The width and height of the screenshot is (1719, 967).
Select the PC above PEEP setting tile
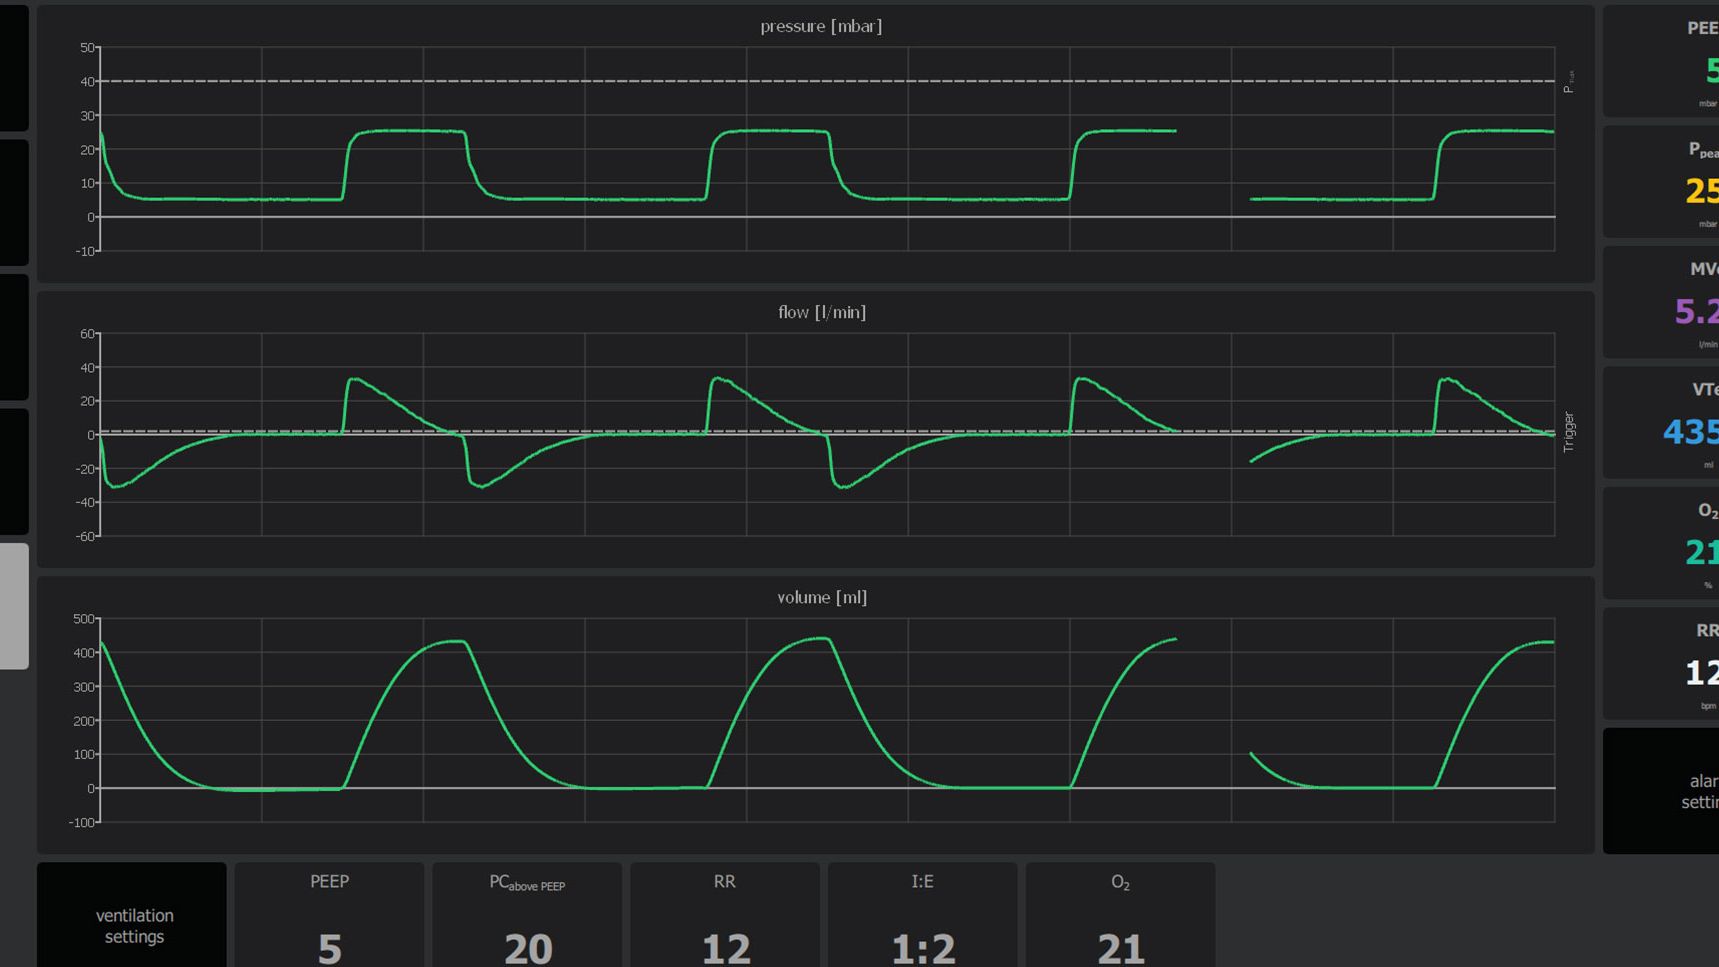point(527,915)
